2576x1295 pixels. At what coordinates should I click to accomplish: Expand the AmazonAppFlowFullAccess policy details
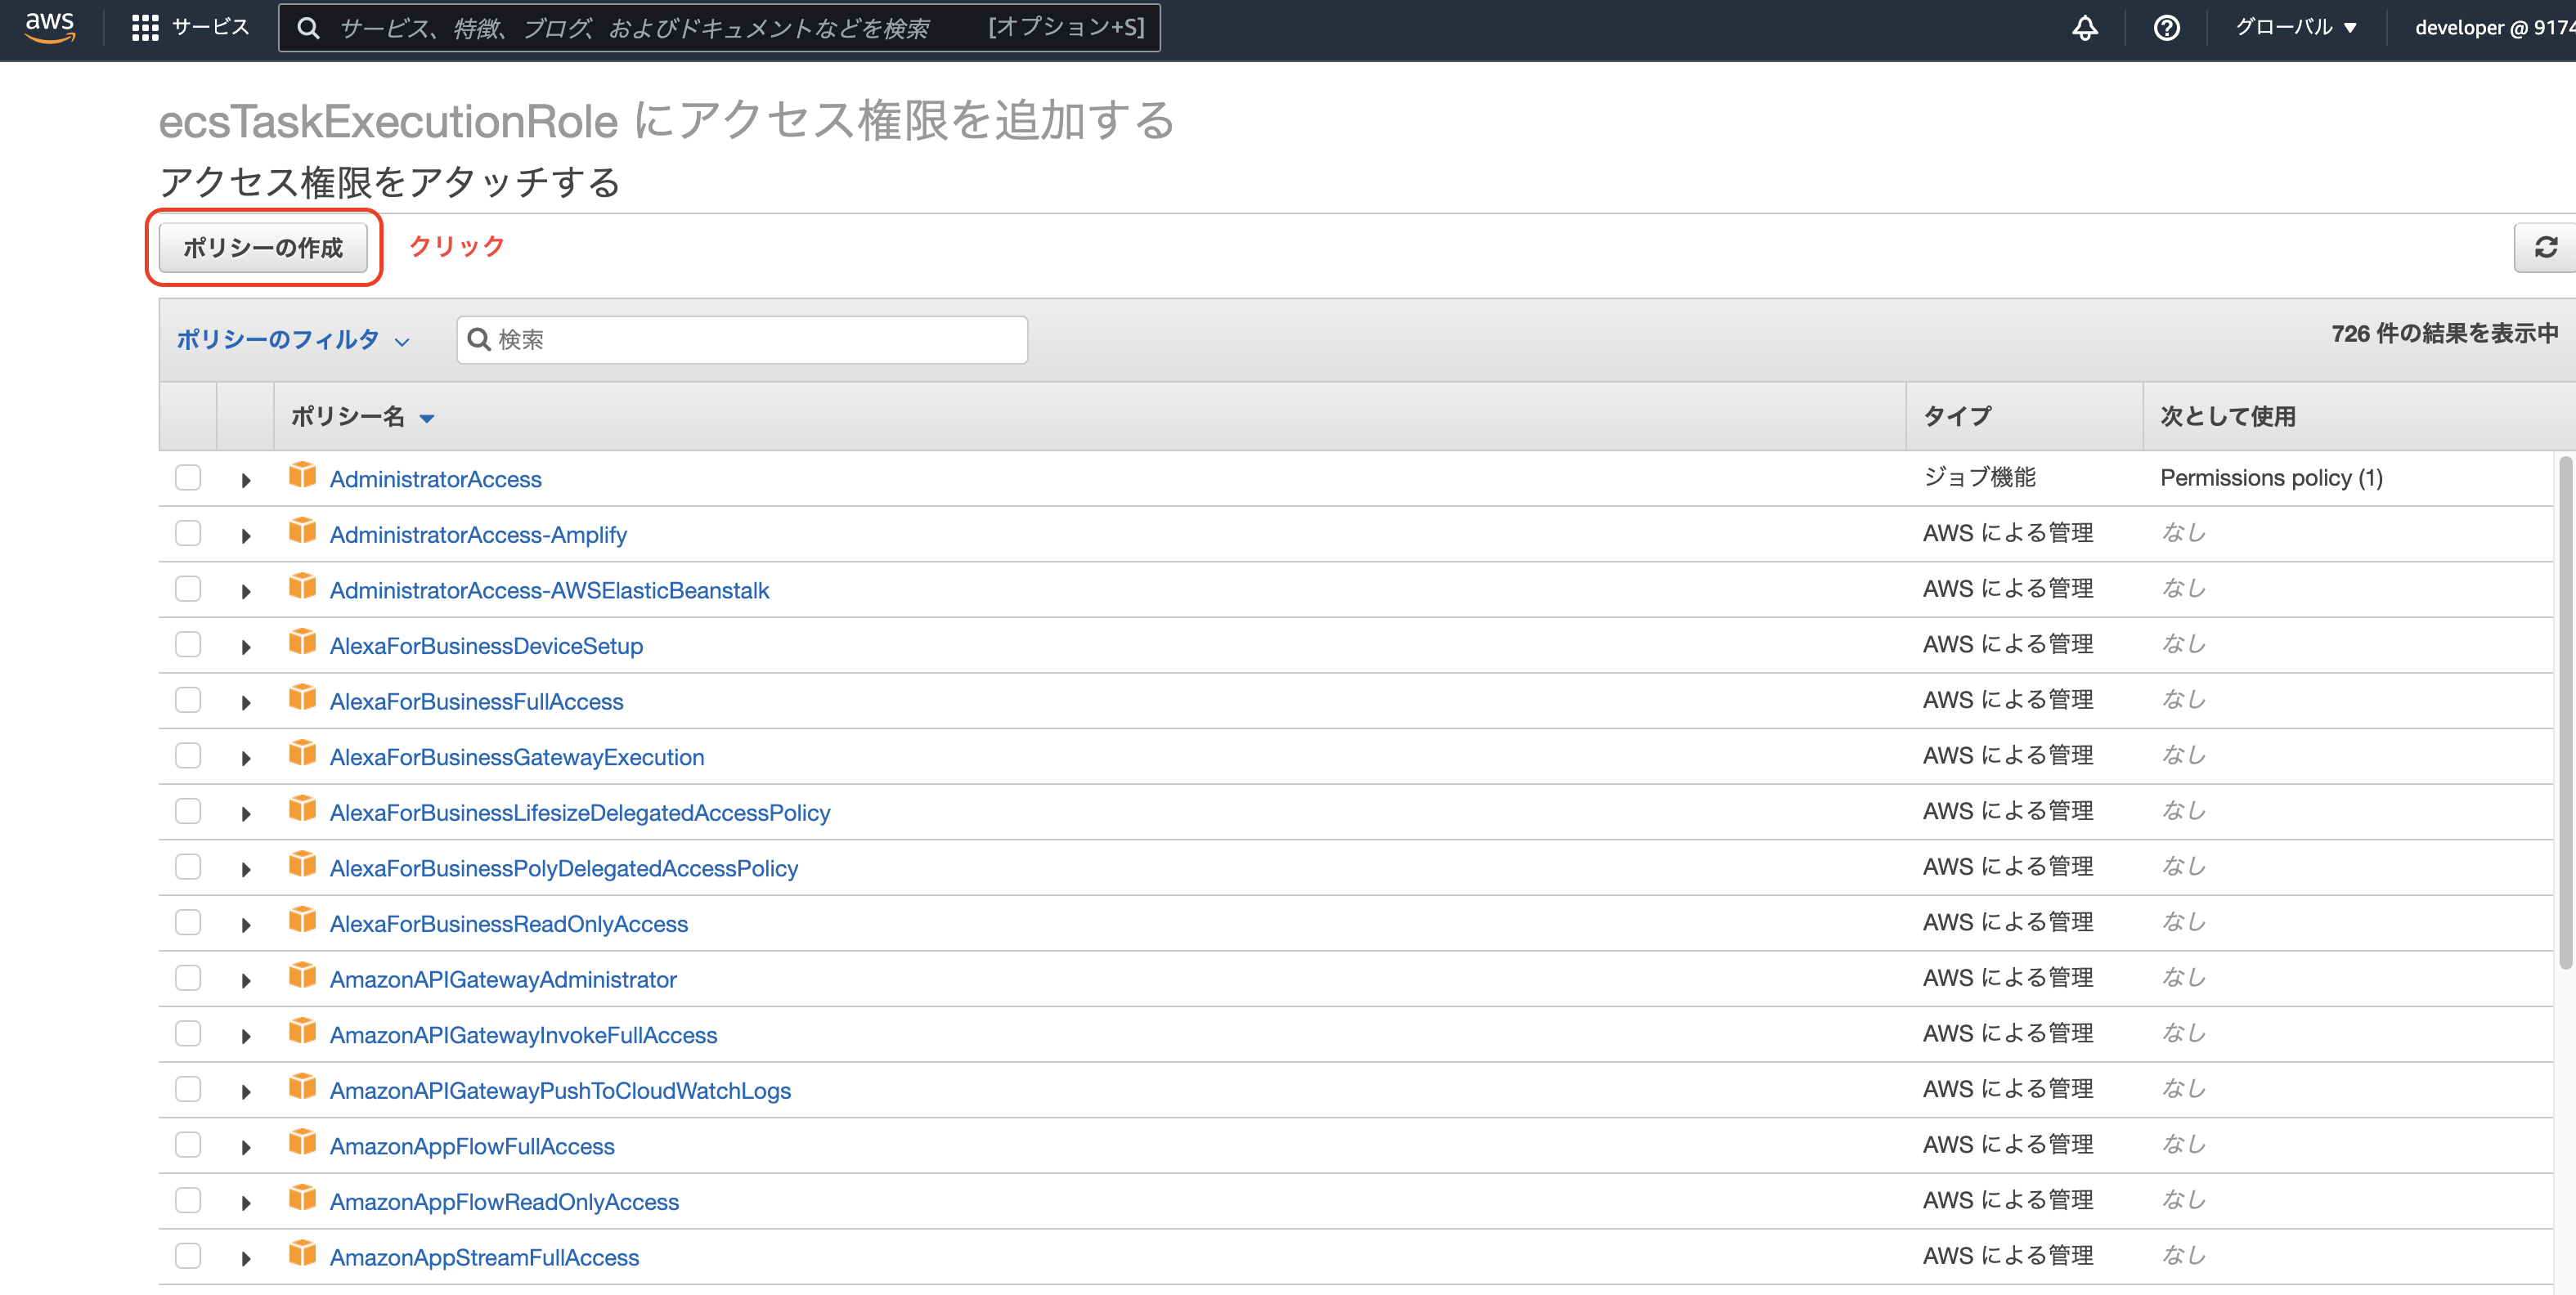(246, 1145)
